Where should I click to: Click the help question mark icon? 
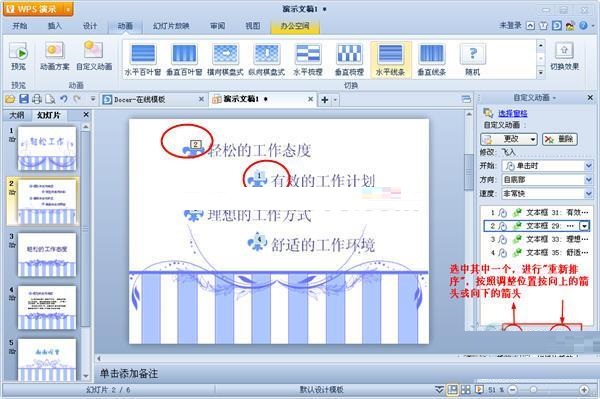(x=583, y=26)
